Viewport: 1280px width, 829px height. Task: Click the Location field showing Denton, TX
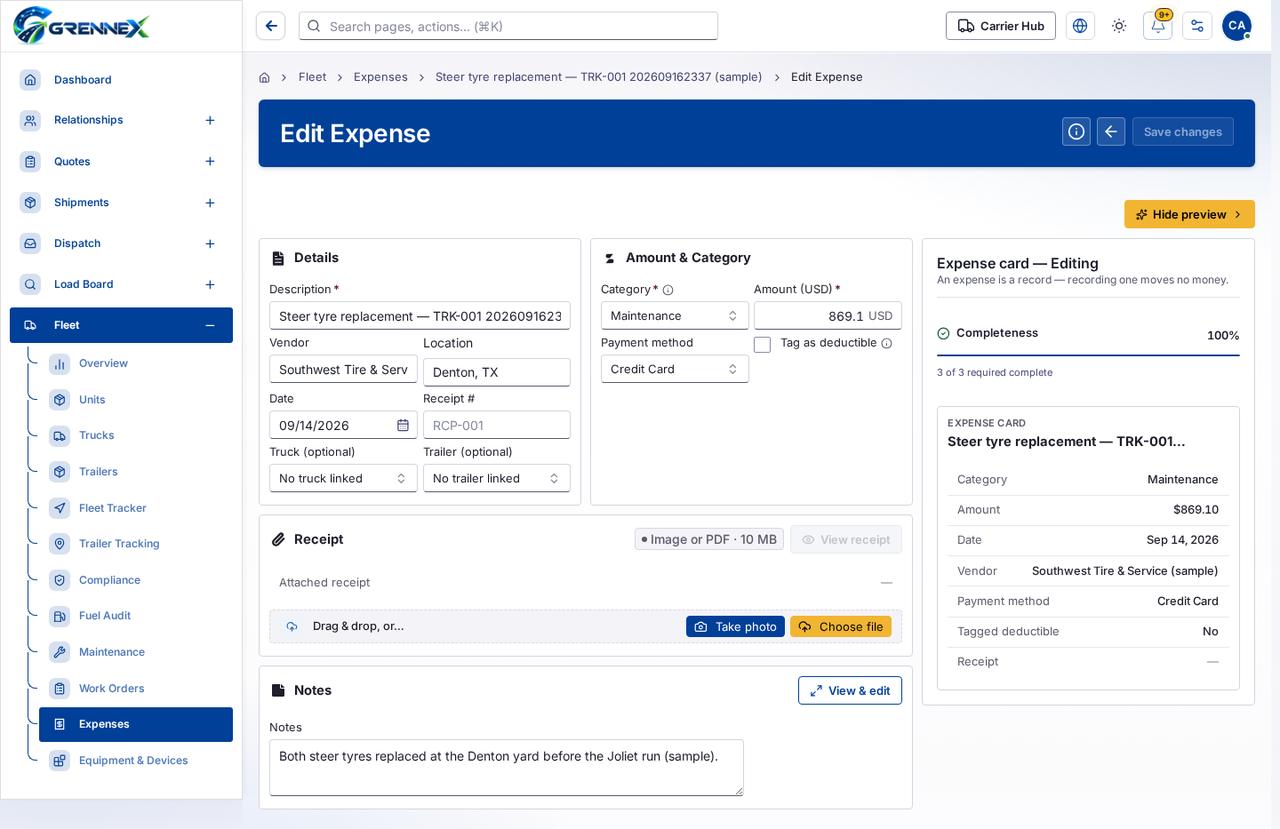[497, 372]
